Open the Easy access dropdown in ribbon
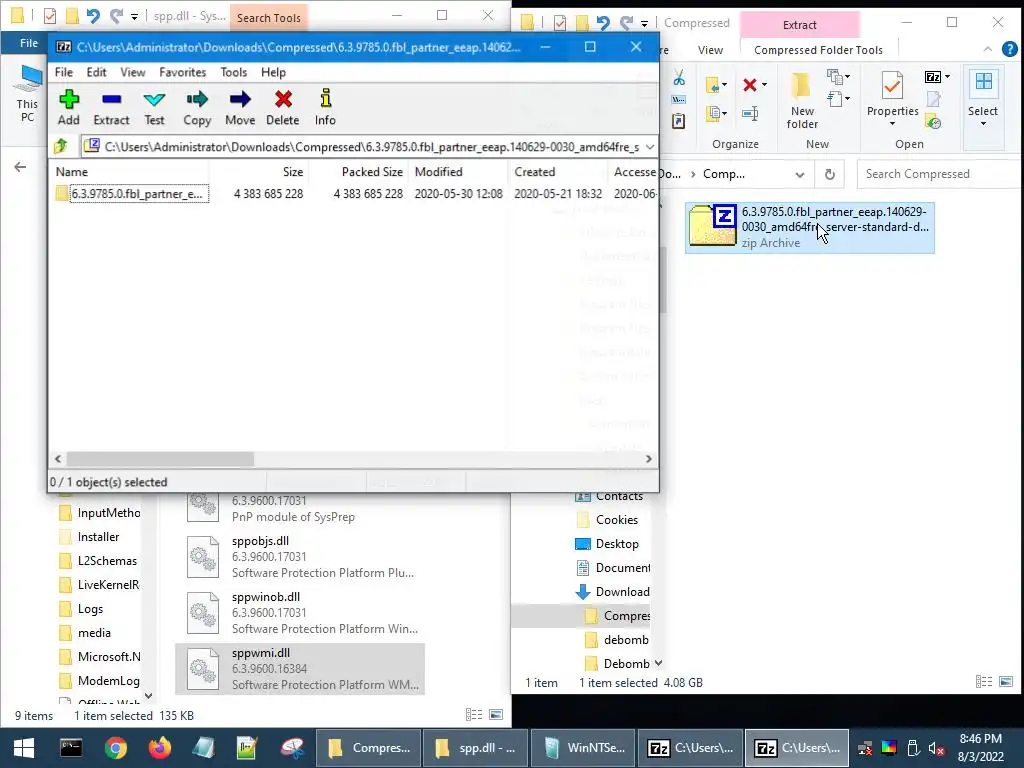The width and height of the screenshot is (1024, 768). (x=839, y=99)
